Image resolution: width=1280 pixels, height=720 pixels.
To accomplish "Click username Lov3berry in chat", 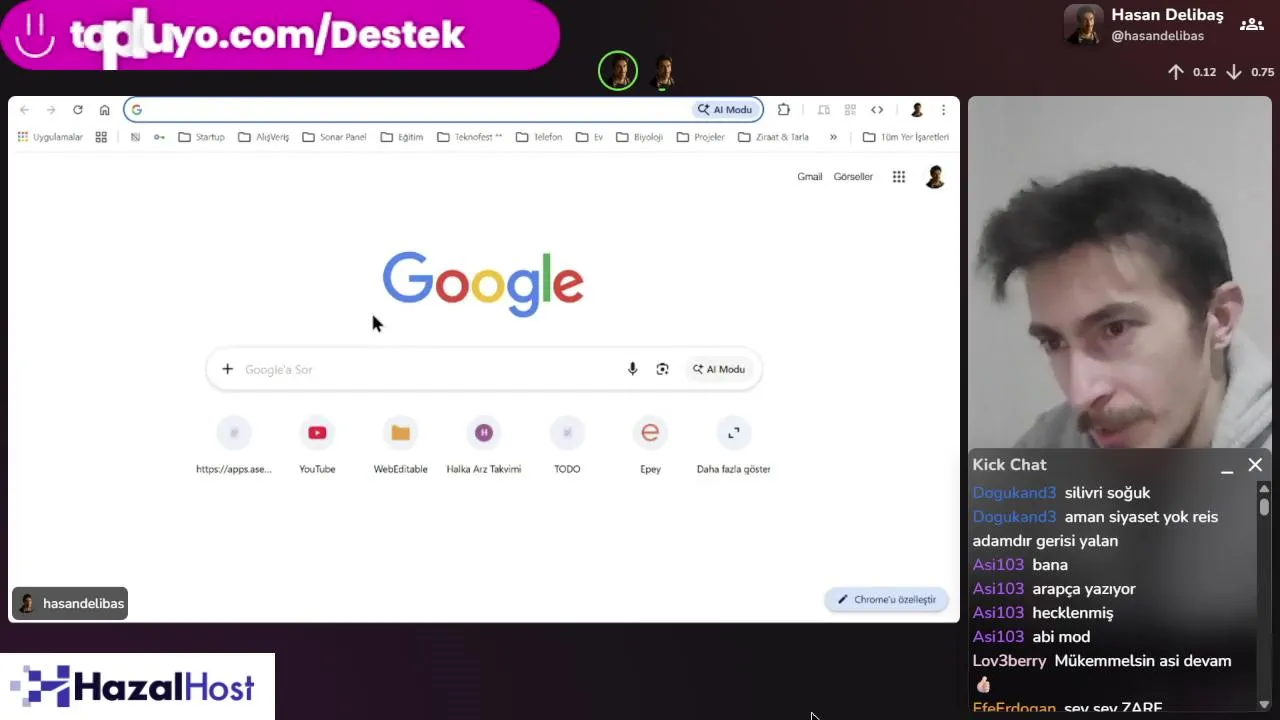I will click(x=1009, y=661).
